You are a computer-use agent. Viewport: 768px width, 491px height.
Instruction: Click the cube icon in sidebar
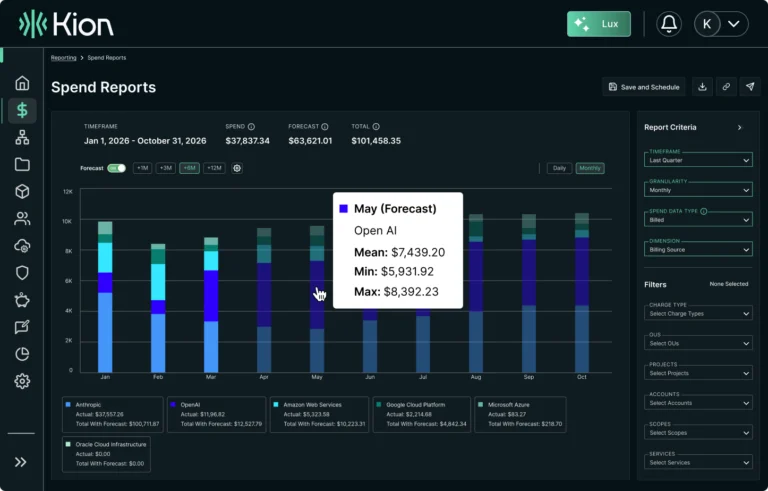(x=22, y=192)
